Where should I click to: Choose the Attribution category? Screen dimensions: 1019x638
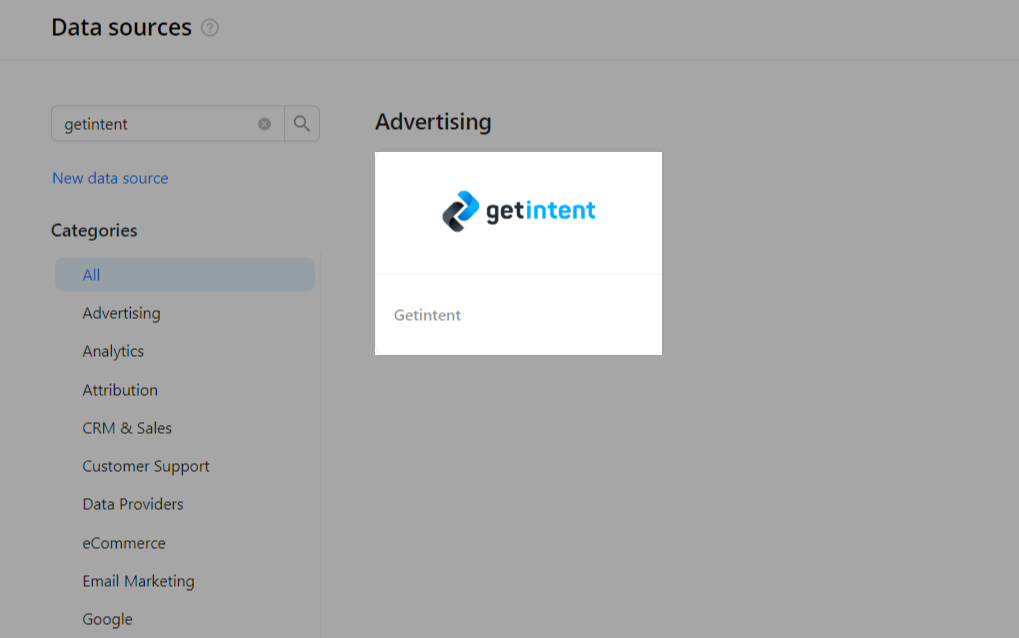coord(120,390)
